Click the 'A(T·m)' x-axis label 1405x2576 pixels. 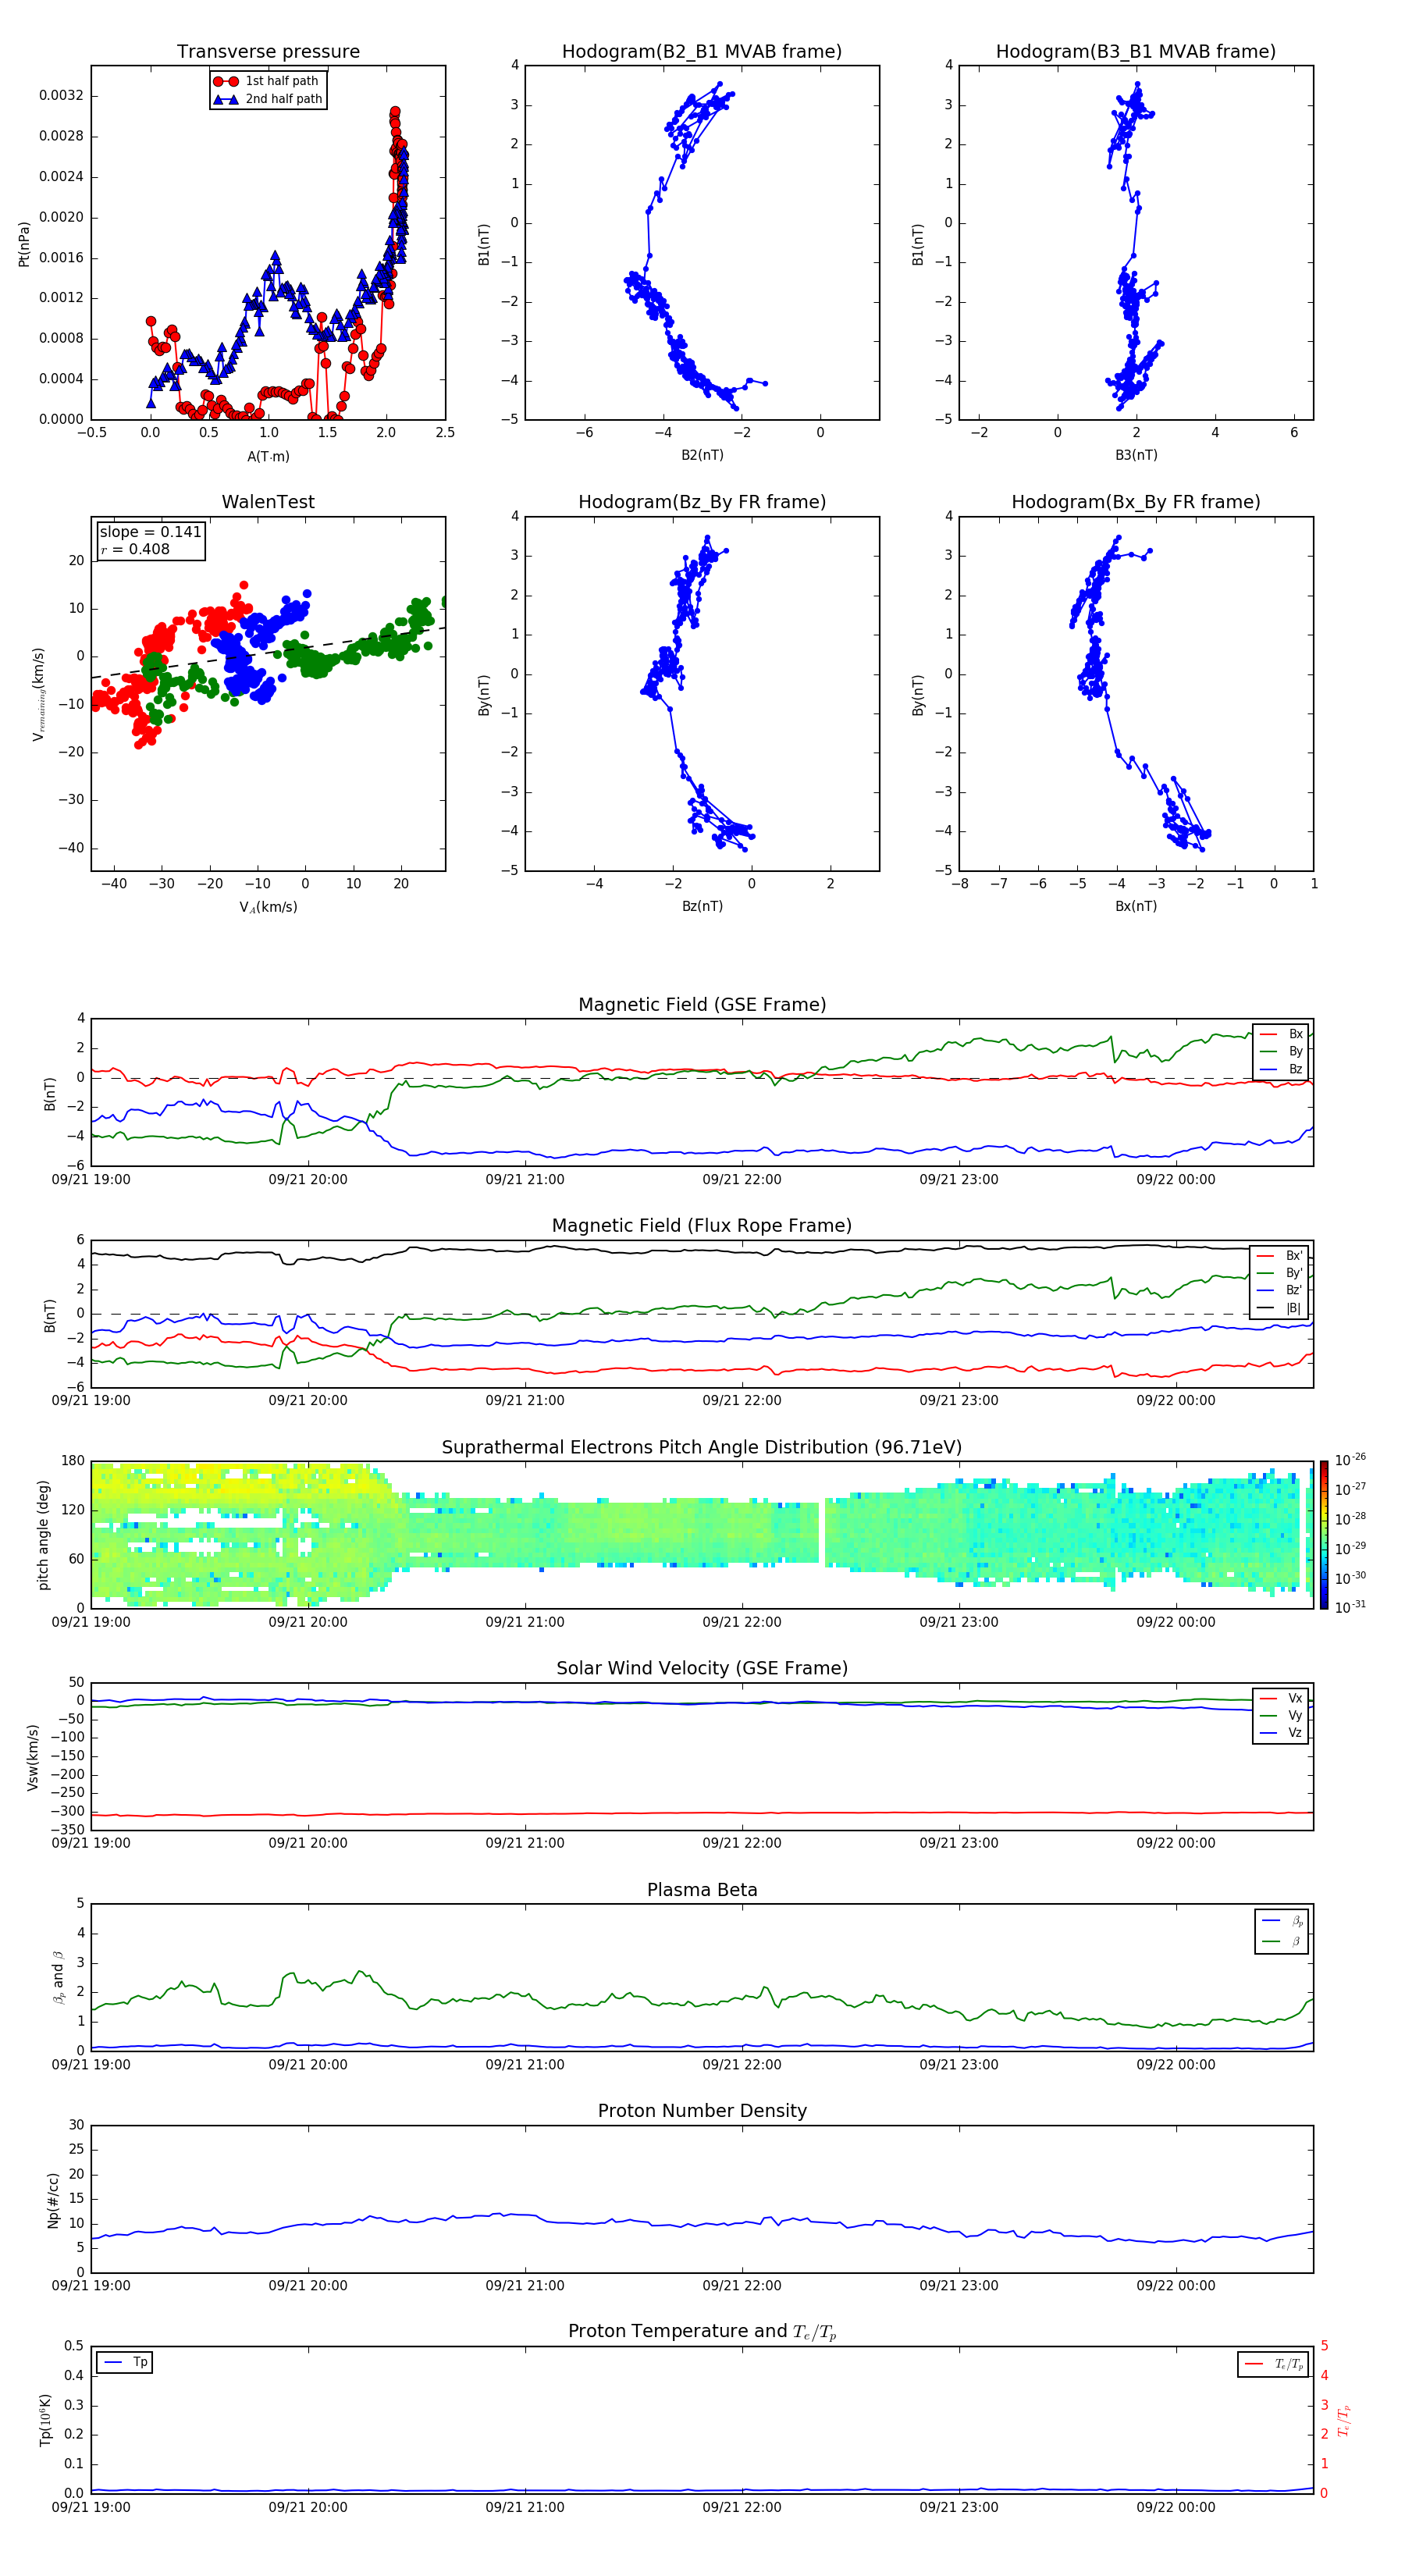pyautogui.click(x=268, y=457)
